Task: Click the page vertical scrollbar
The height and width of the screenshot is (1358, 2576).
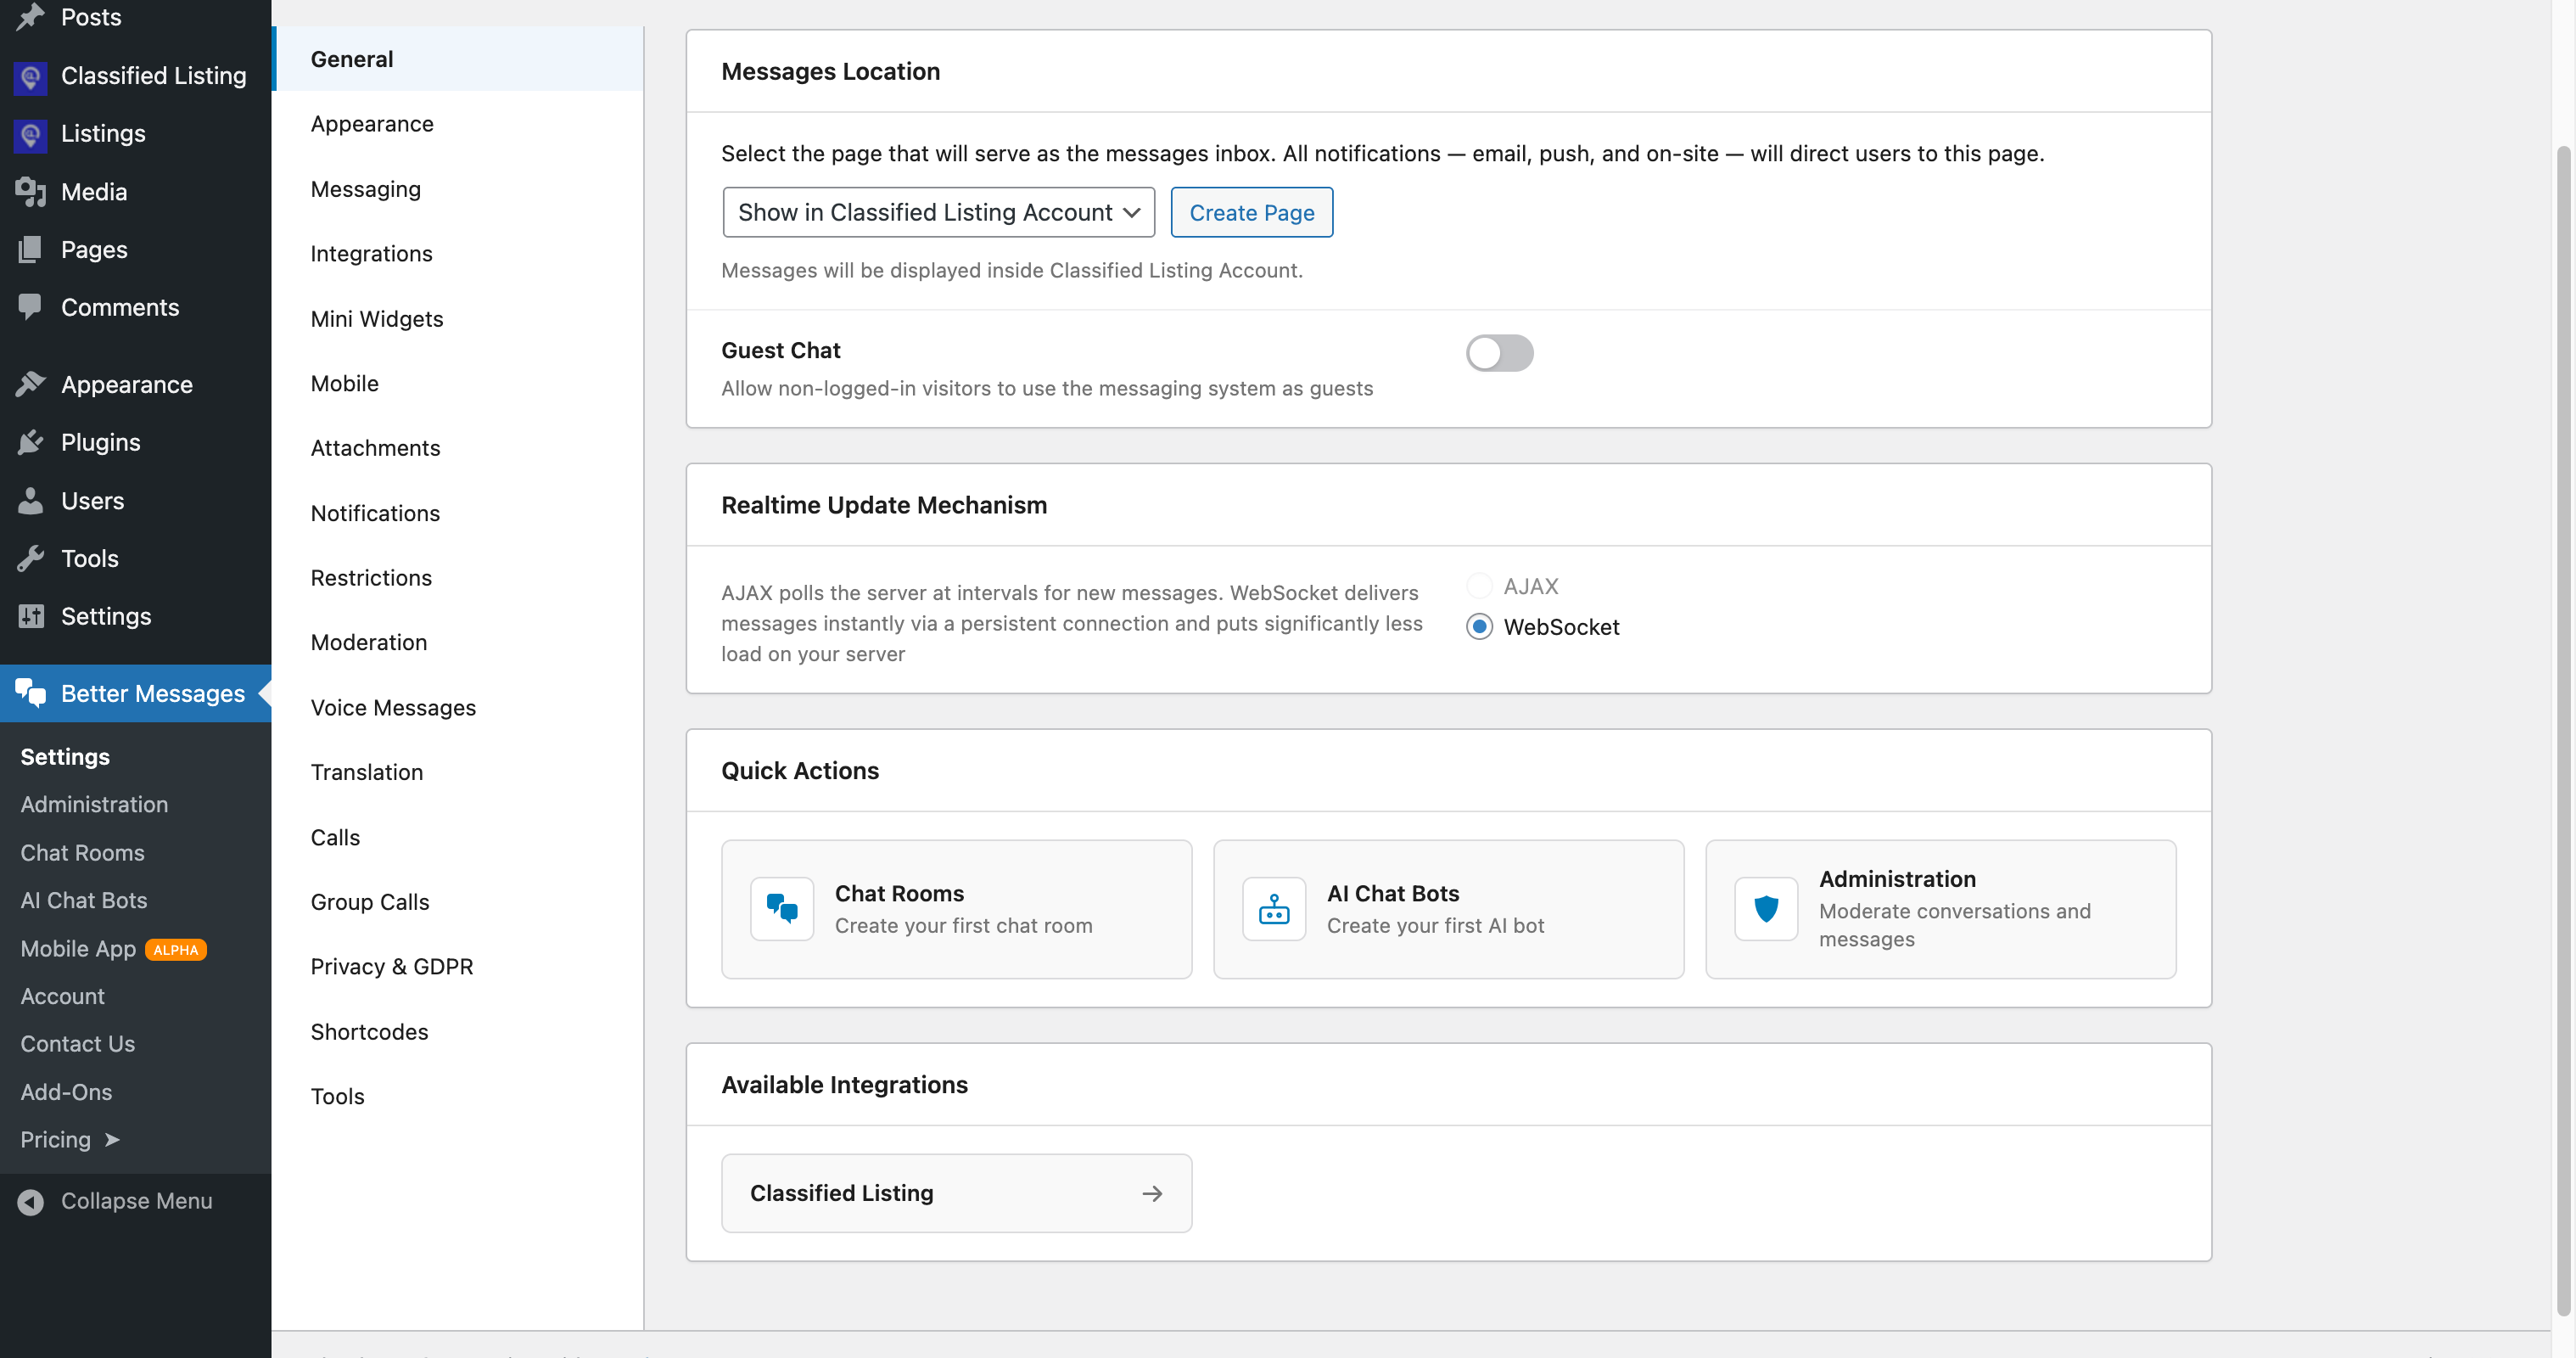Action: click(2563, 730)
